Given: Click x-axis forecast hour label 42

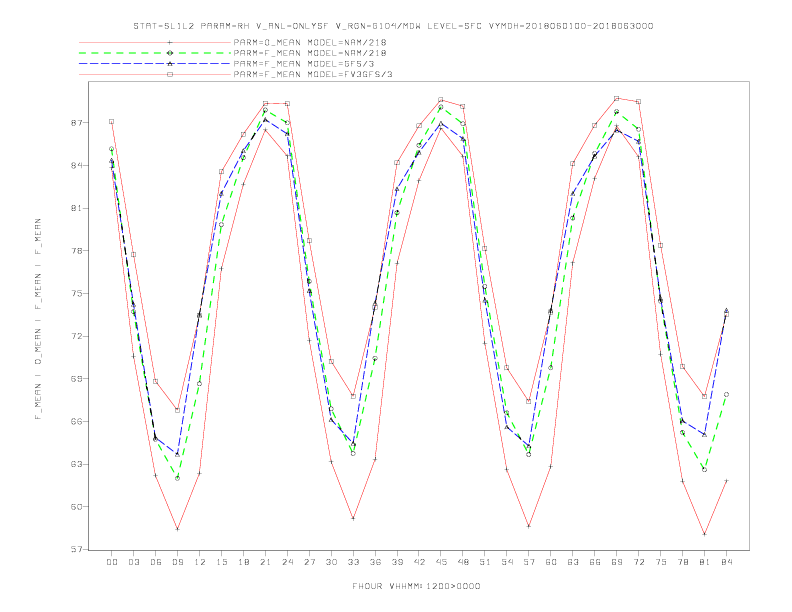Looking at the screenshot, I should tap(419, 562).
